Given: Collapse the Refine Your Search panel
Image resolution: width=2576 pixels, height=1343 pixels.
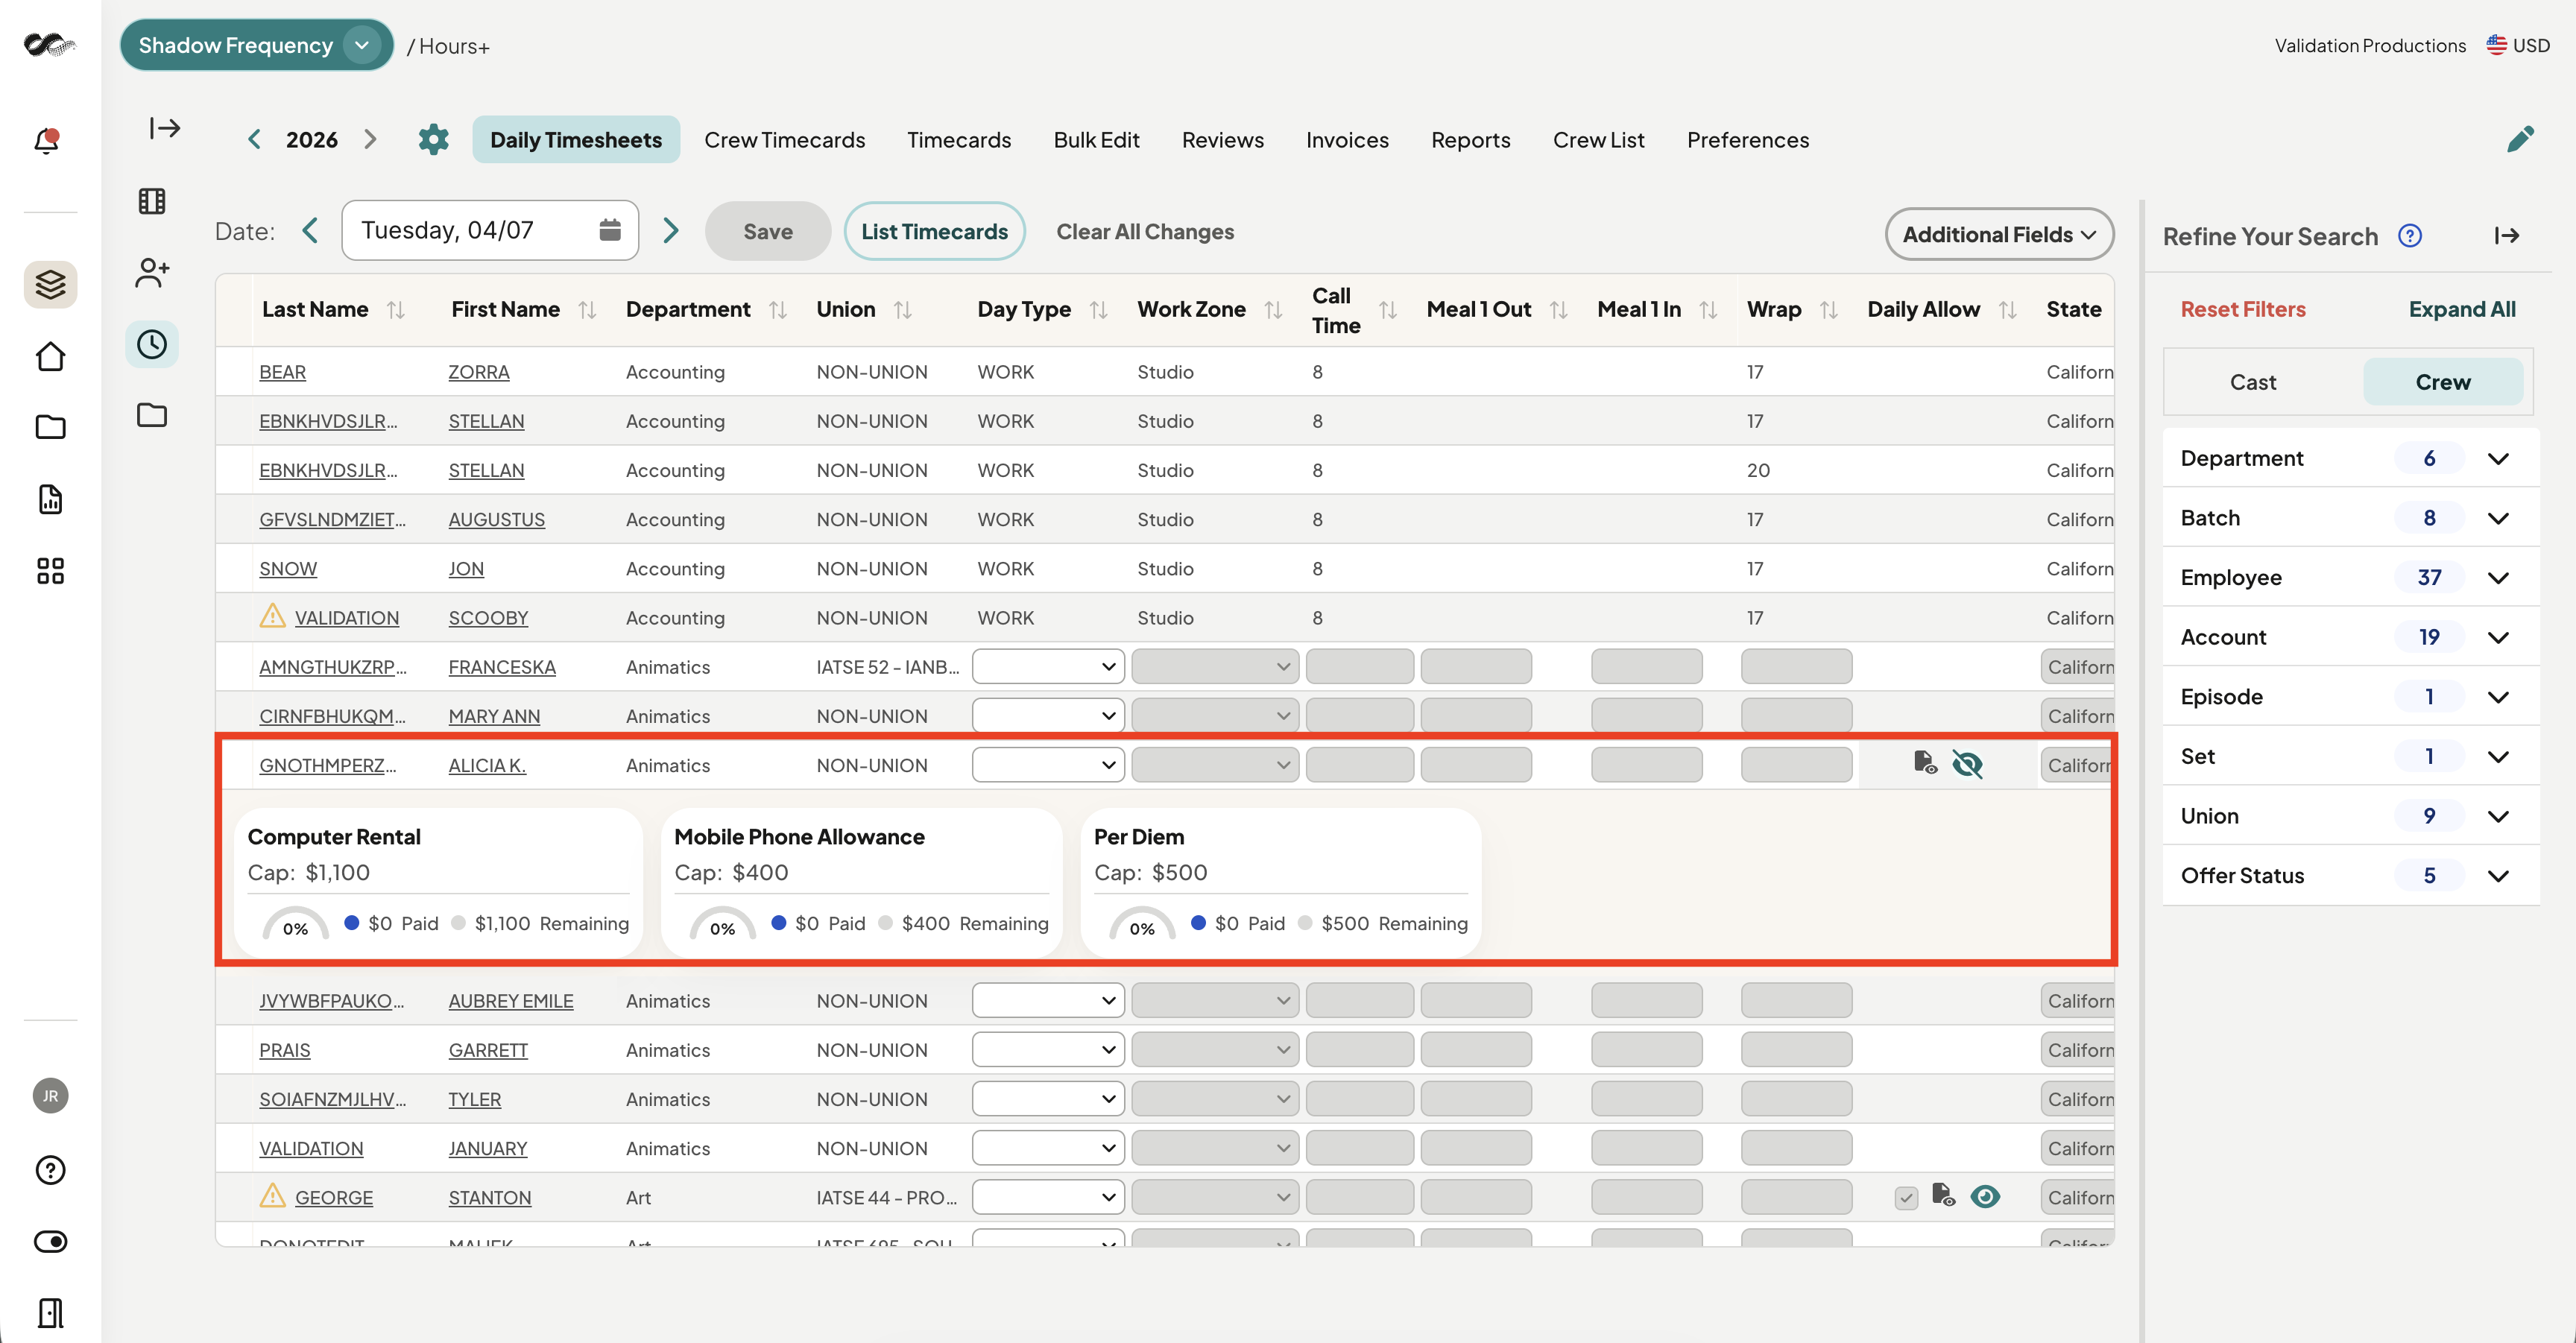Looking at the screenshot, I should pyautogui.click(x=2506, y=236).
